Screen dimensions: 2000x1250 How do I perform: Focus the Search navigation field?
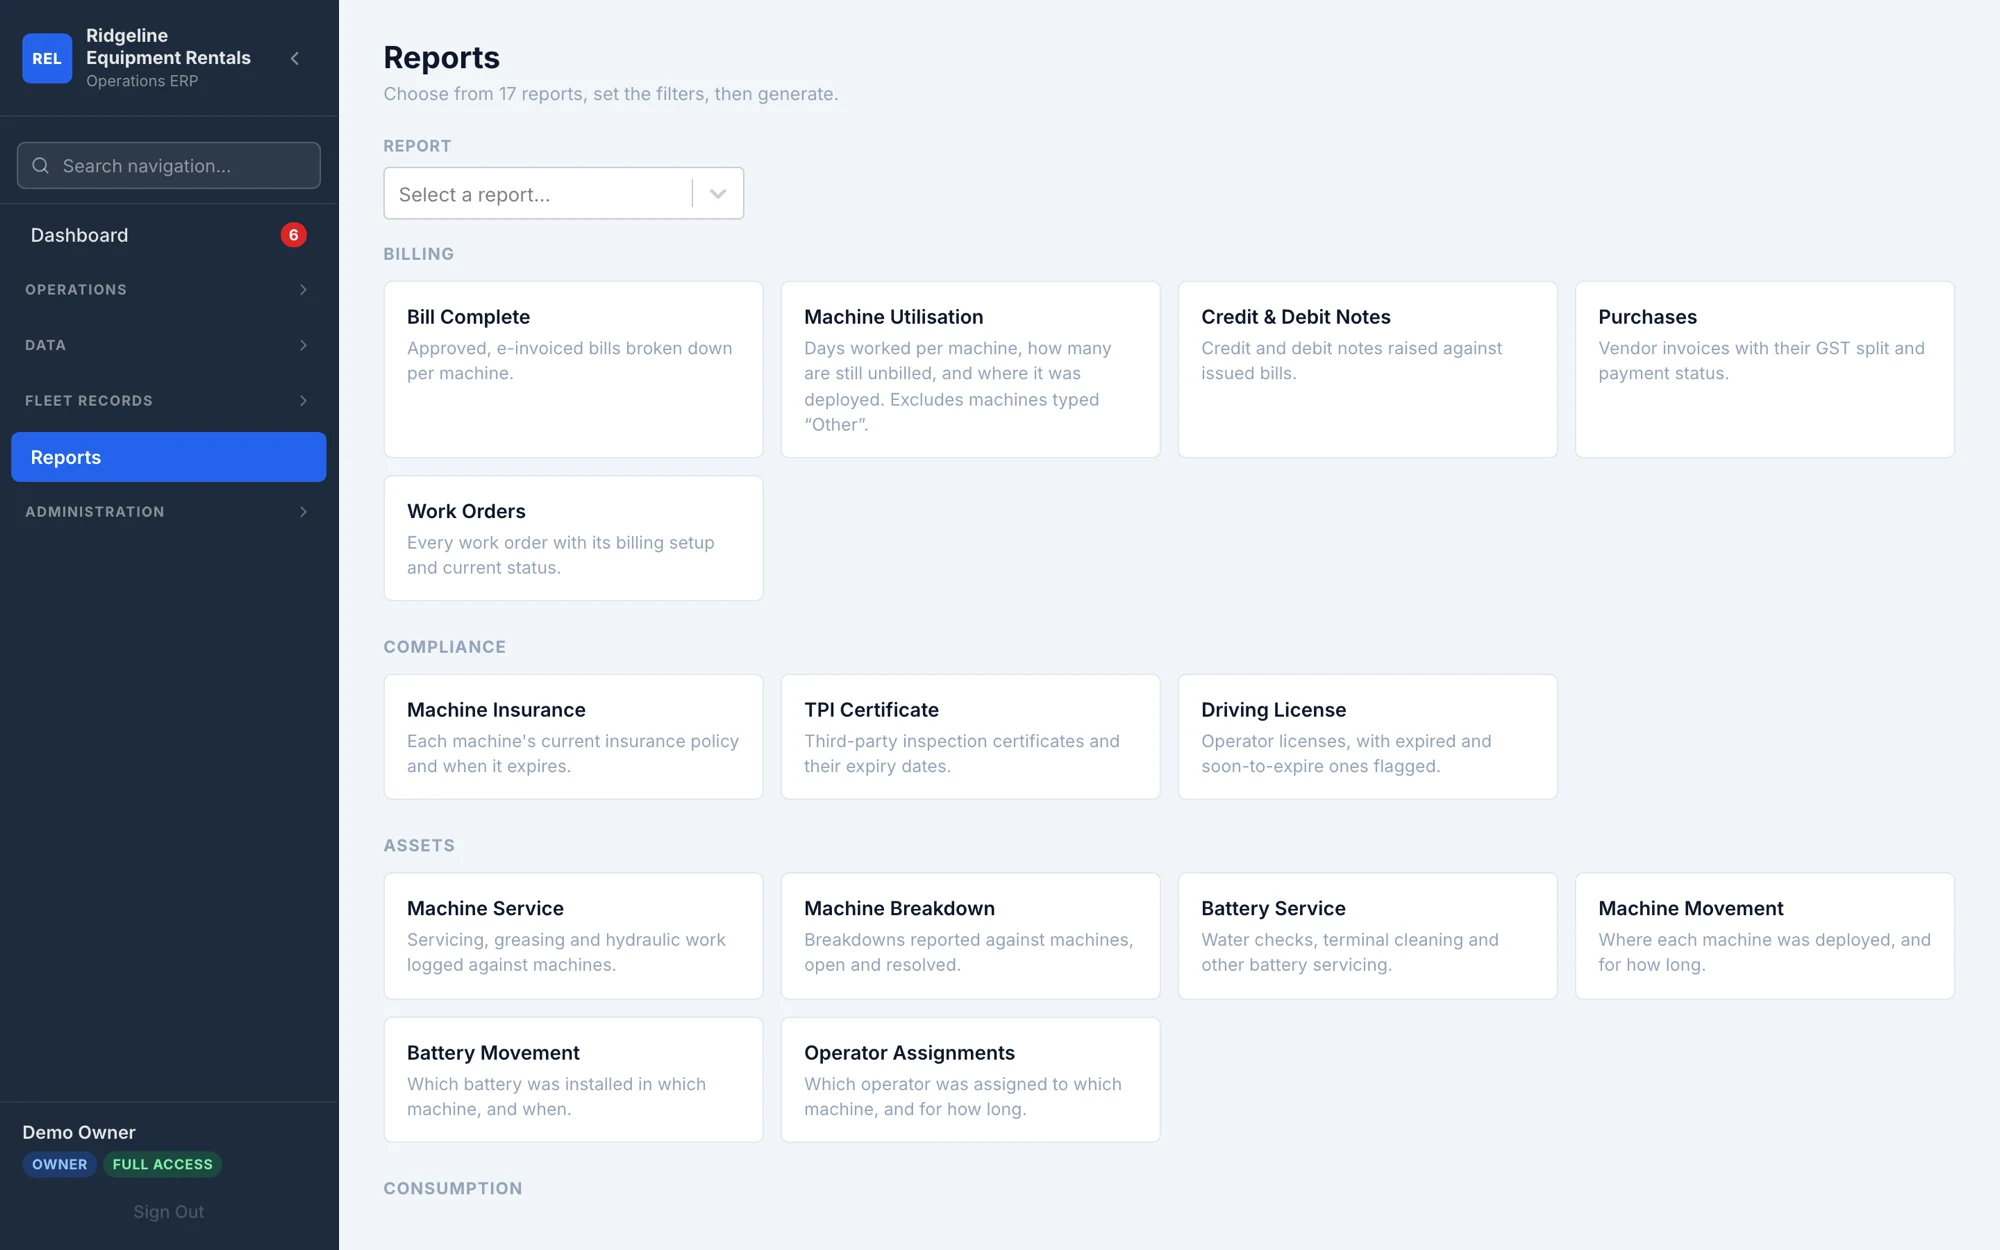[x=169, y=165]
